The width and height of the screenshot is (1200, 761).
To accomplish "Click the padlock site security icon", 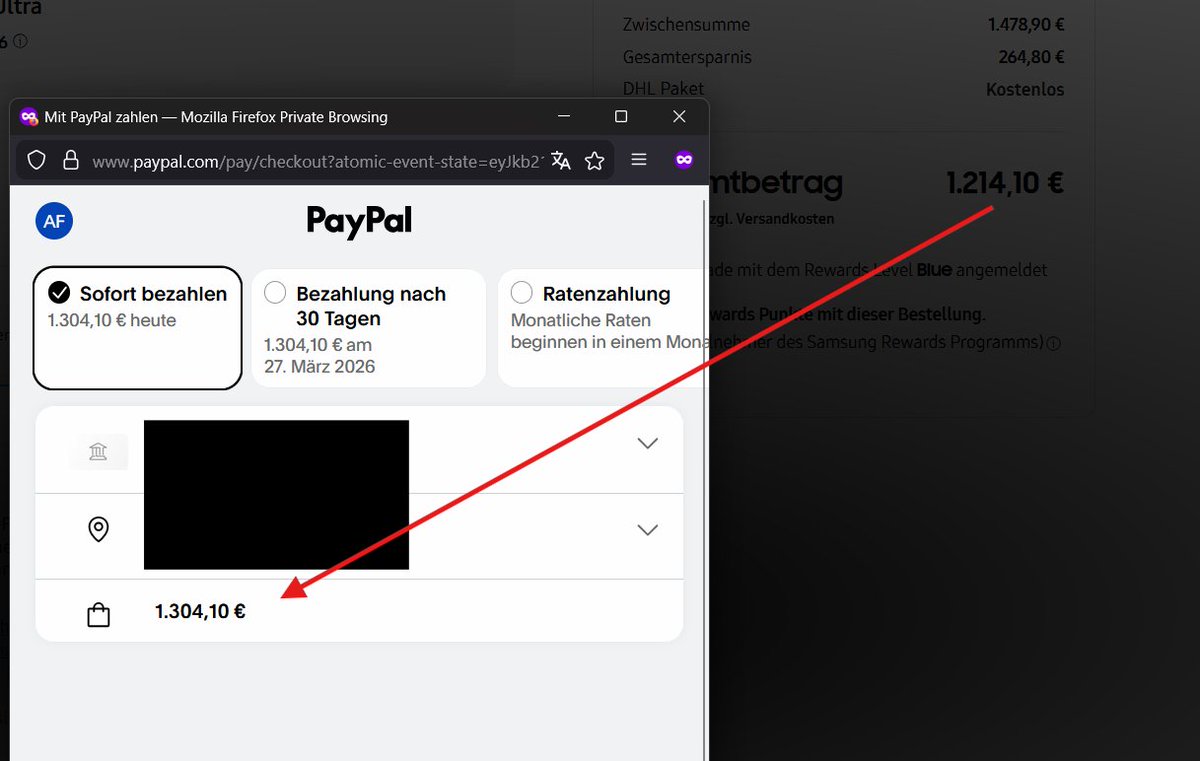I will [x=70, y=160].
